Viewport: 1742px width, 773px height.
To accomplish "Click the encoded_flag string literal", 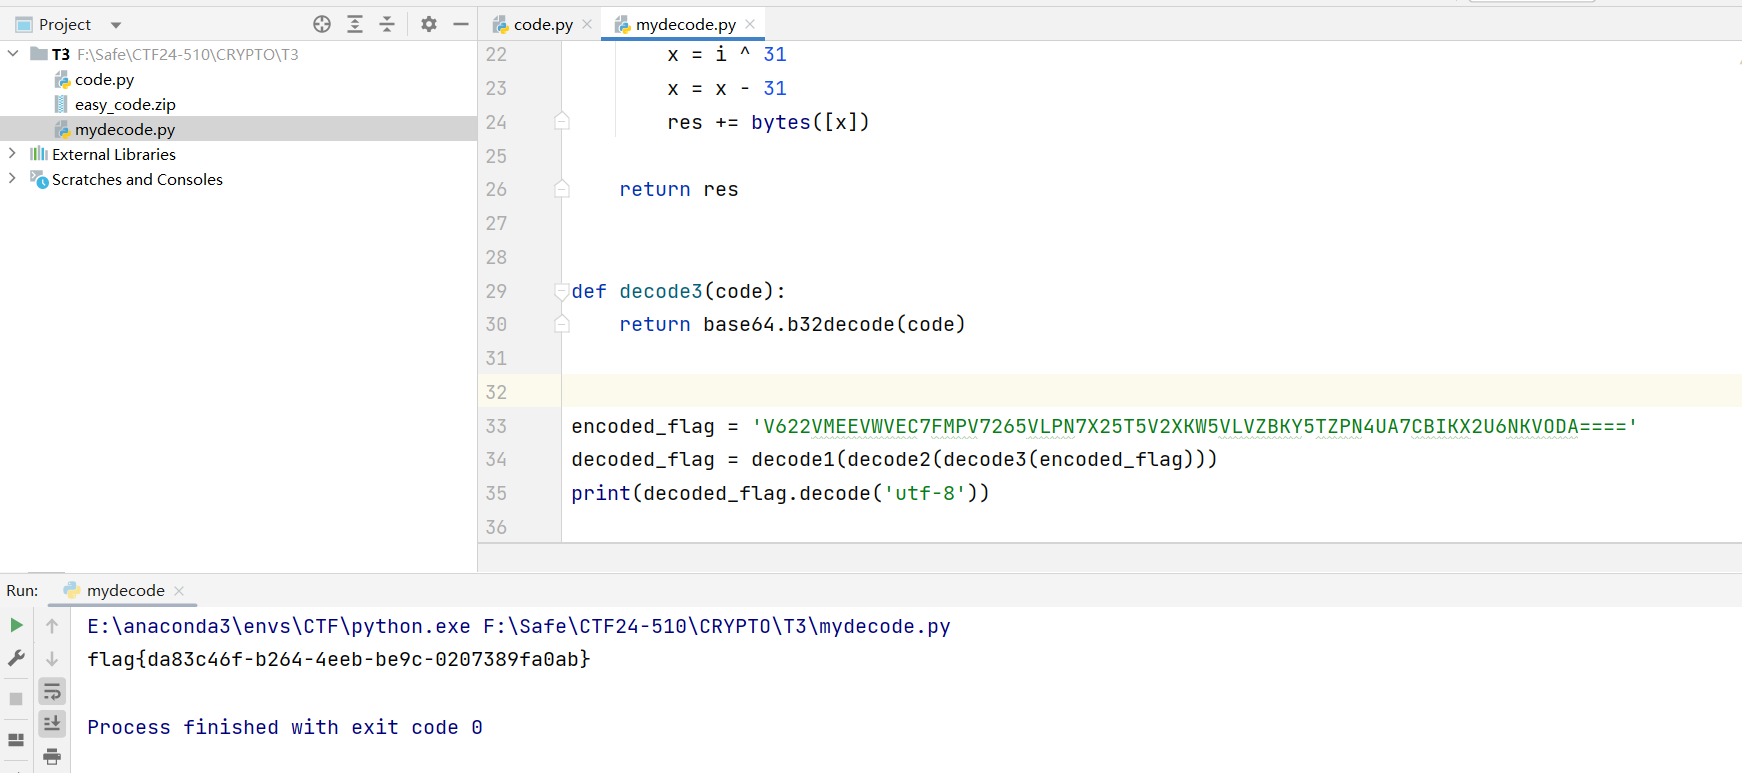I will click(x=1194, y=426).
